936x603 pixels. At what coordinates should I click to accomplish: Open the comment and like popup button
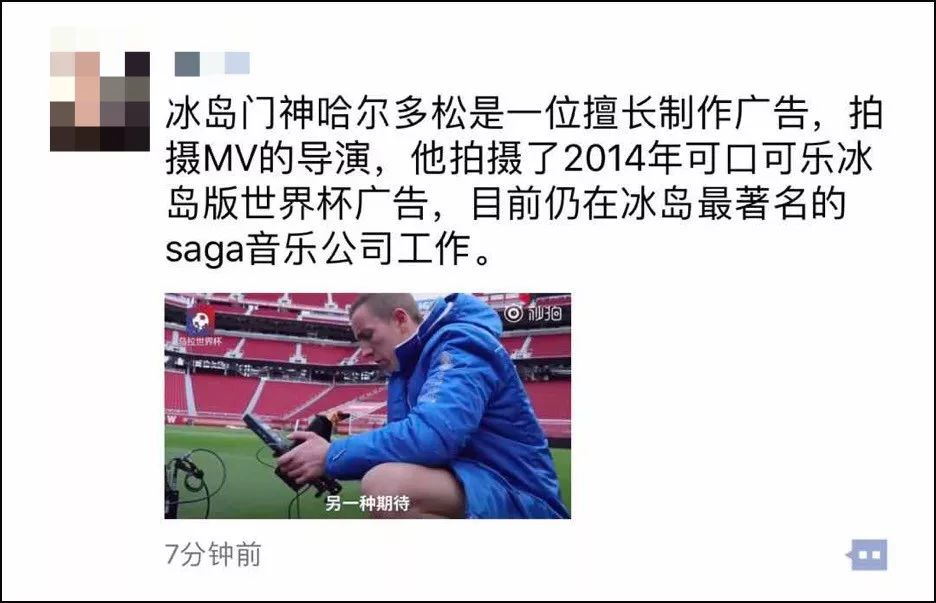click(867, 555)
